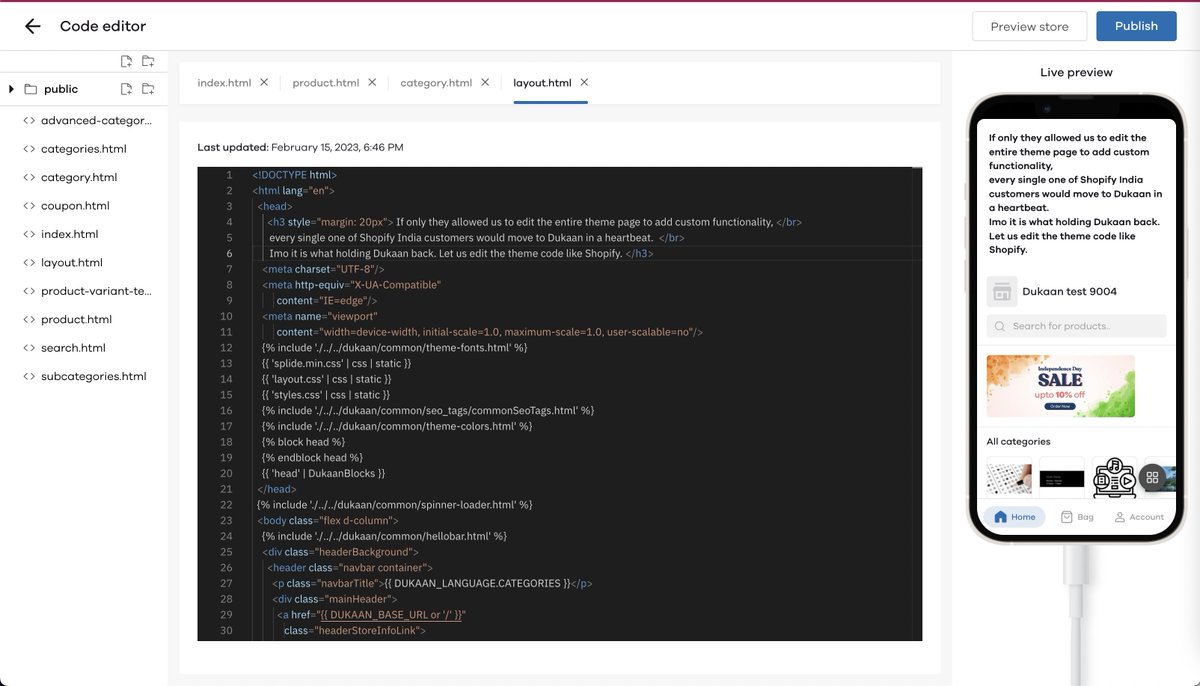Open index.html in file tree

click(x=69, y=234)
